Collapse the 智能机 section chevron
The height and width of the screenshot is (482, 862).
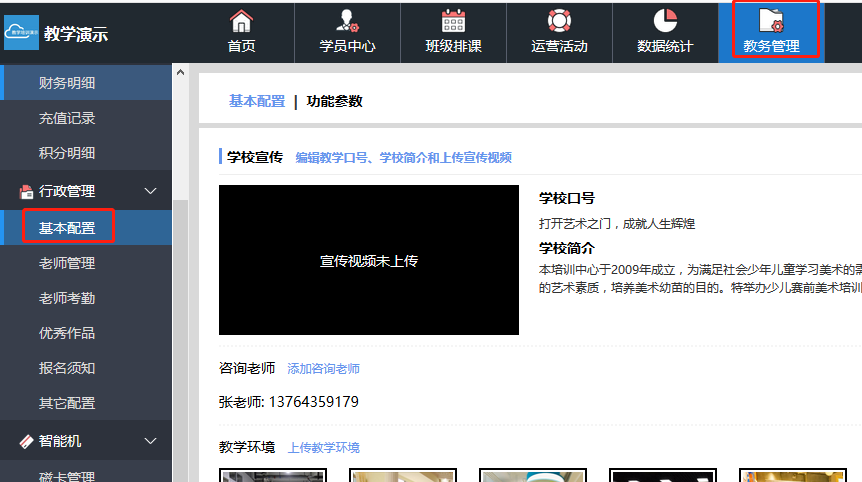click(151, 441)
